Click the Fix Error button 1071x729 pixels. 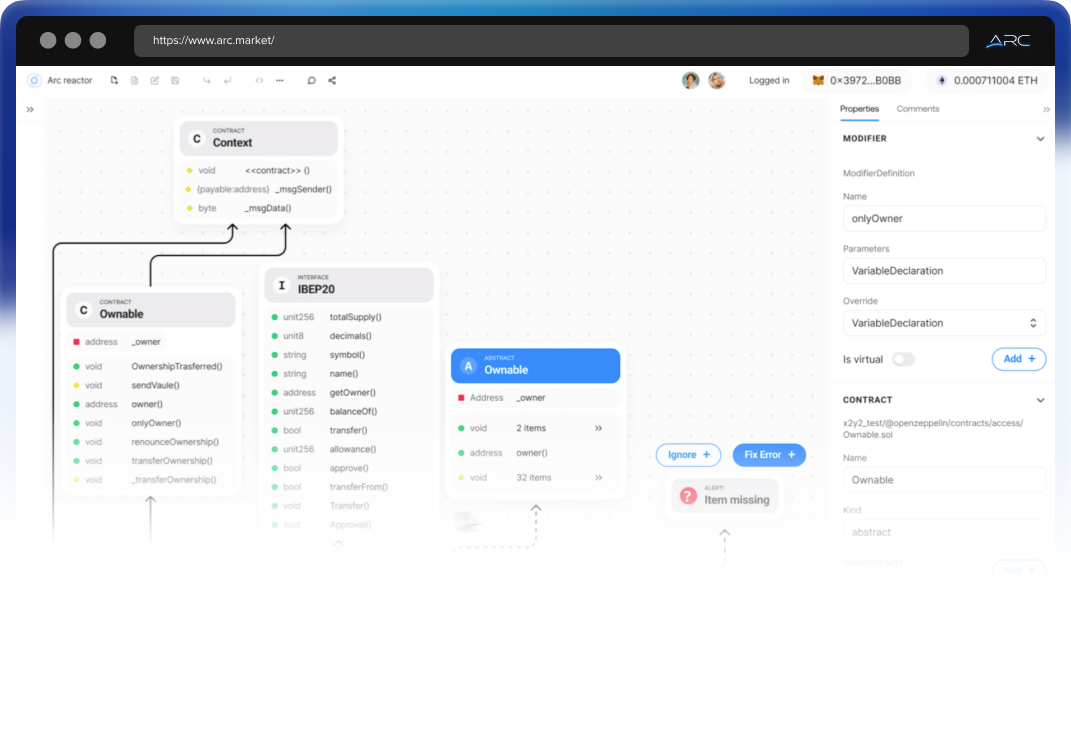tap(769, 455)
